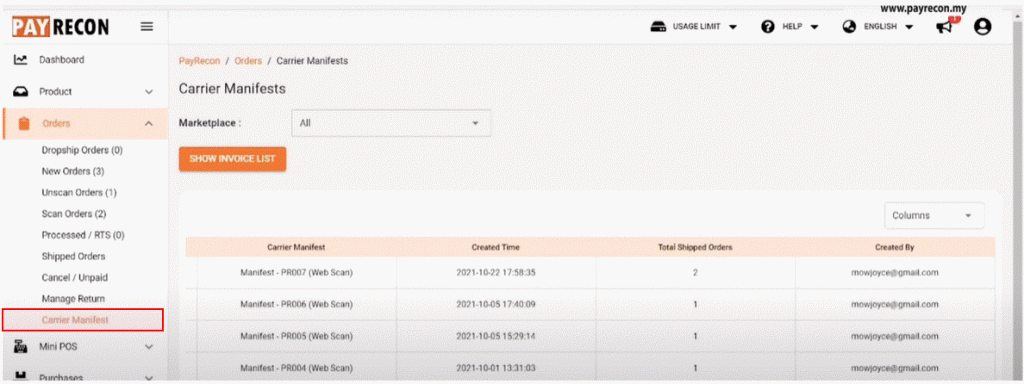Viewport: 1024px width, 384px height.
Task: Click the Purchases icon in the sidebar
Action: (x=21, y=377)
